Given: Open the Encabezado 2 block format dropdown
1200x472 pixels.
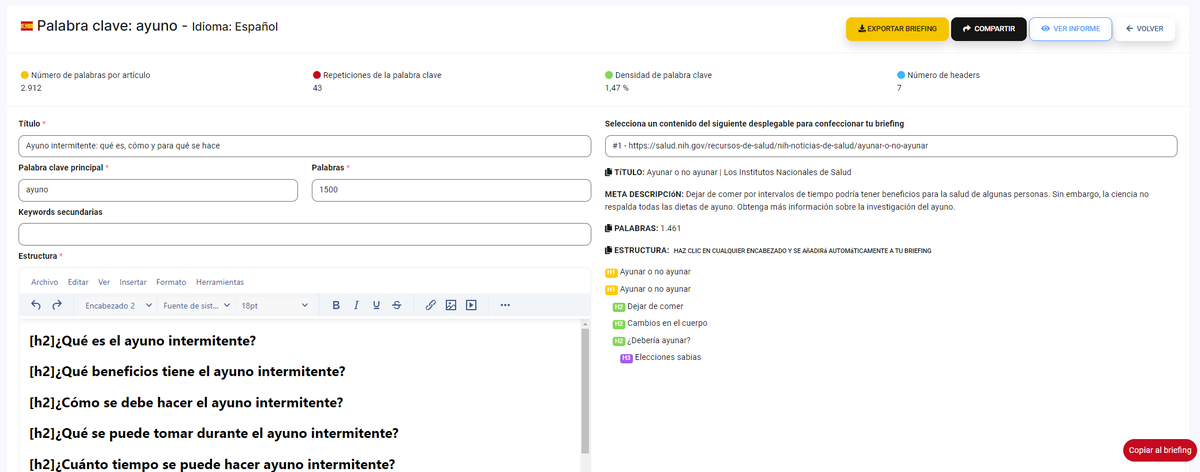Looking at the screenshot, I should [x=116, y=305].
